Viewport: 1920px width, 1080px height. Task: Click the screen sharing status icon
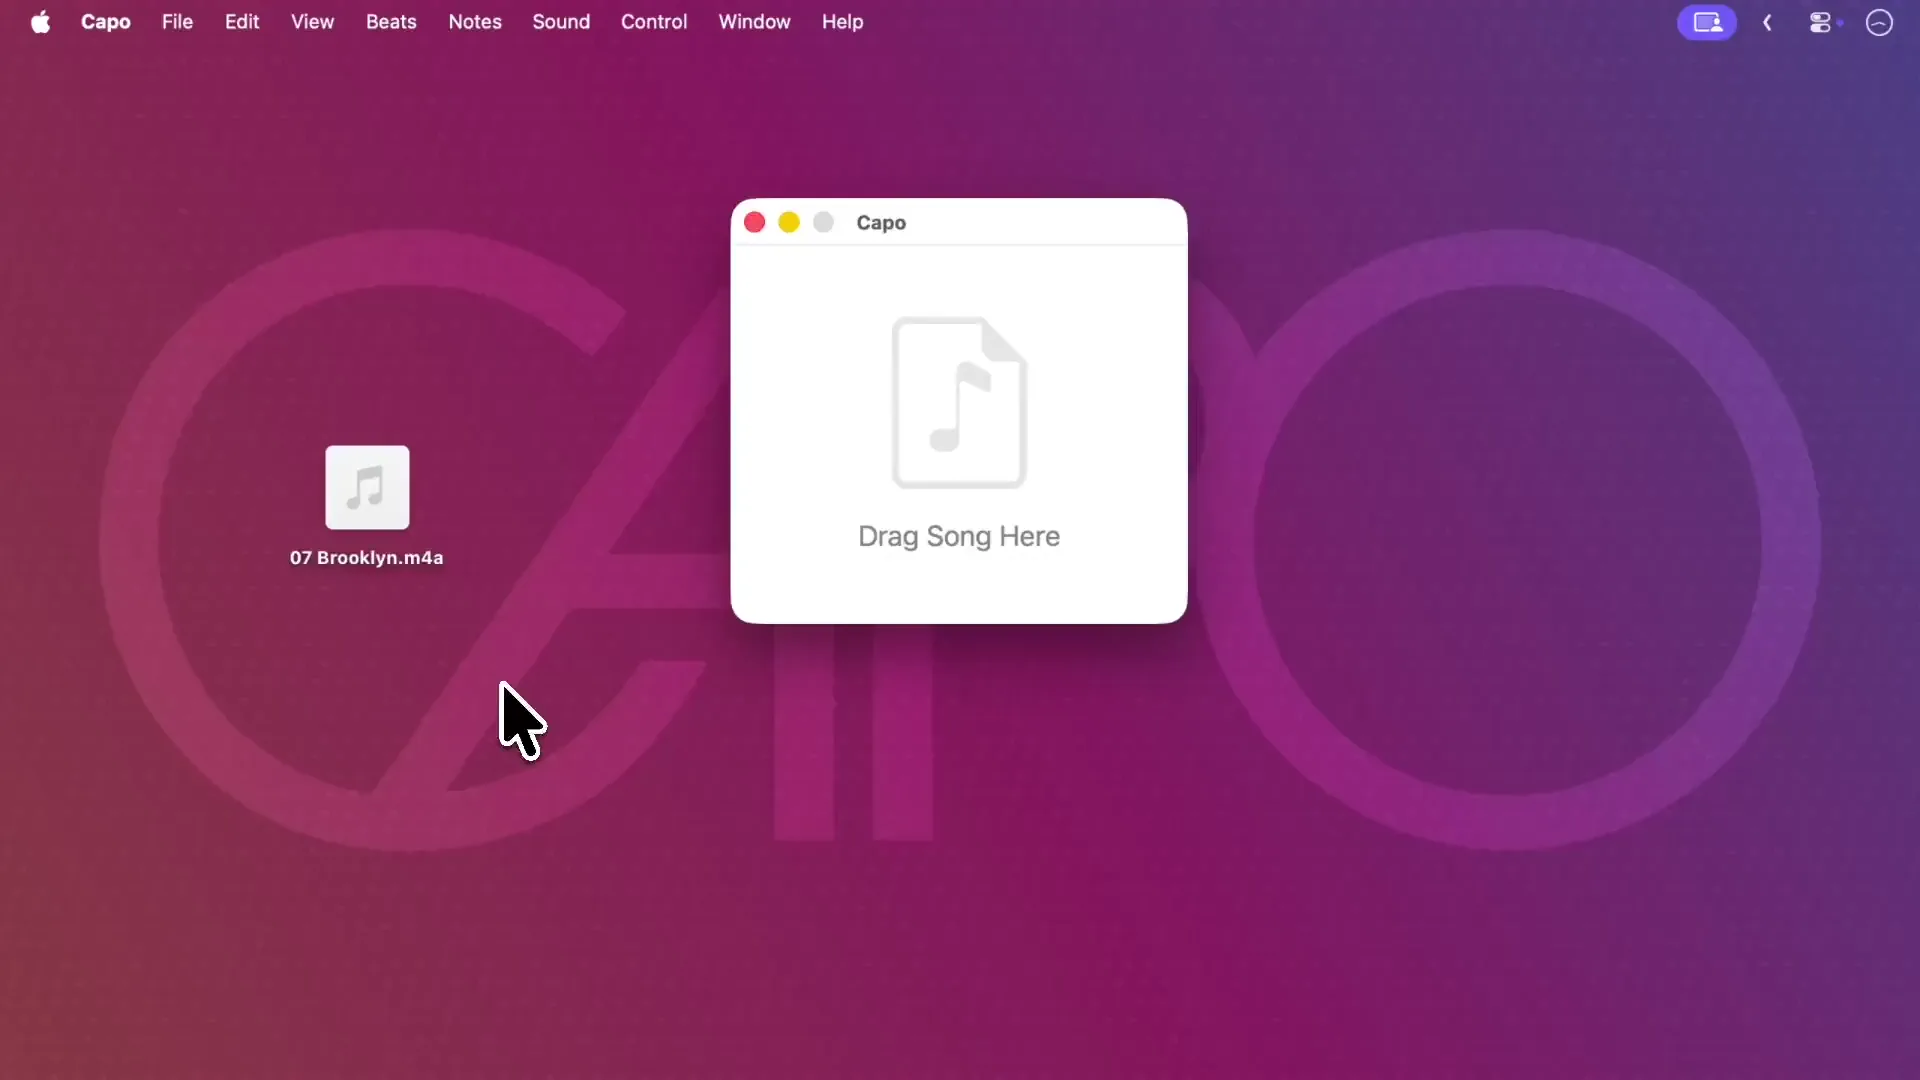tap(1706, 22)
